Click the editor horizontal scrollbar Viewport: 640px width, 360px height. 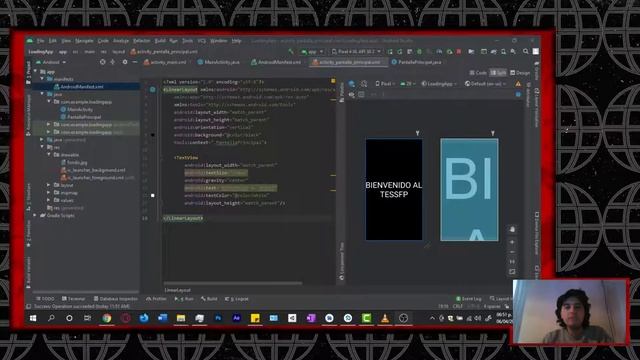point(233,283)
